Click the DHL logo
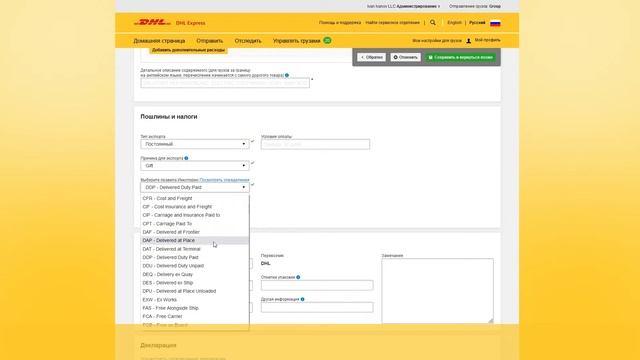The height and width of the screenshot is (360, 640). click(152, 22)
